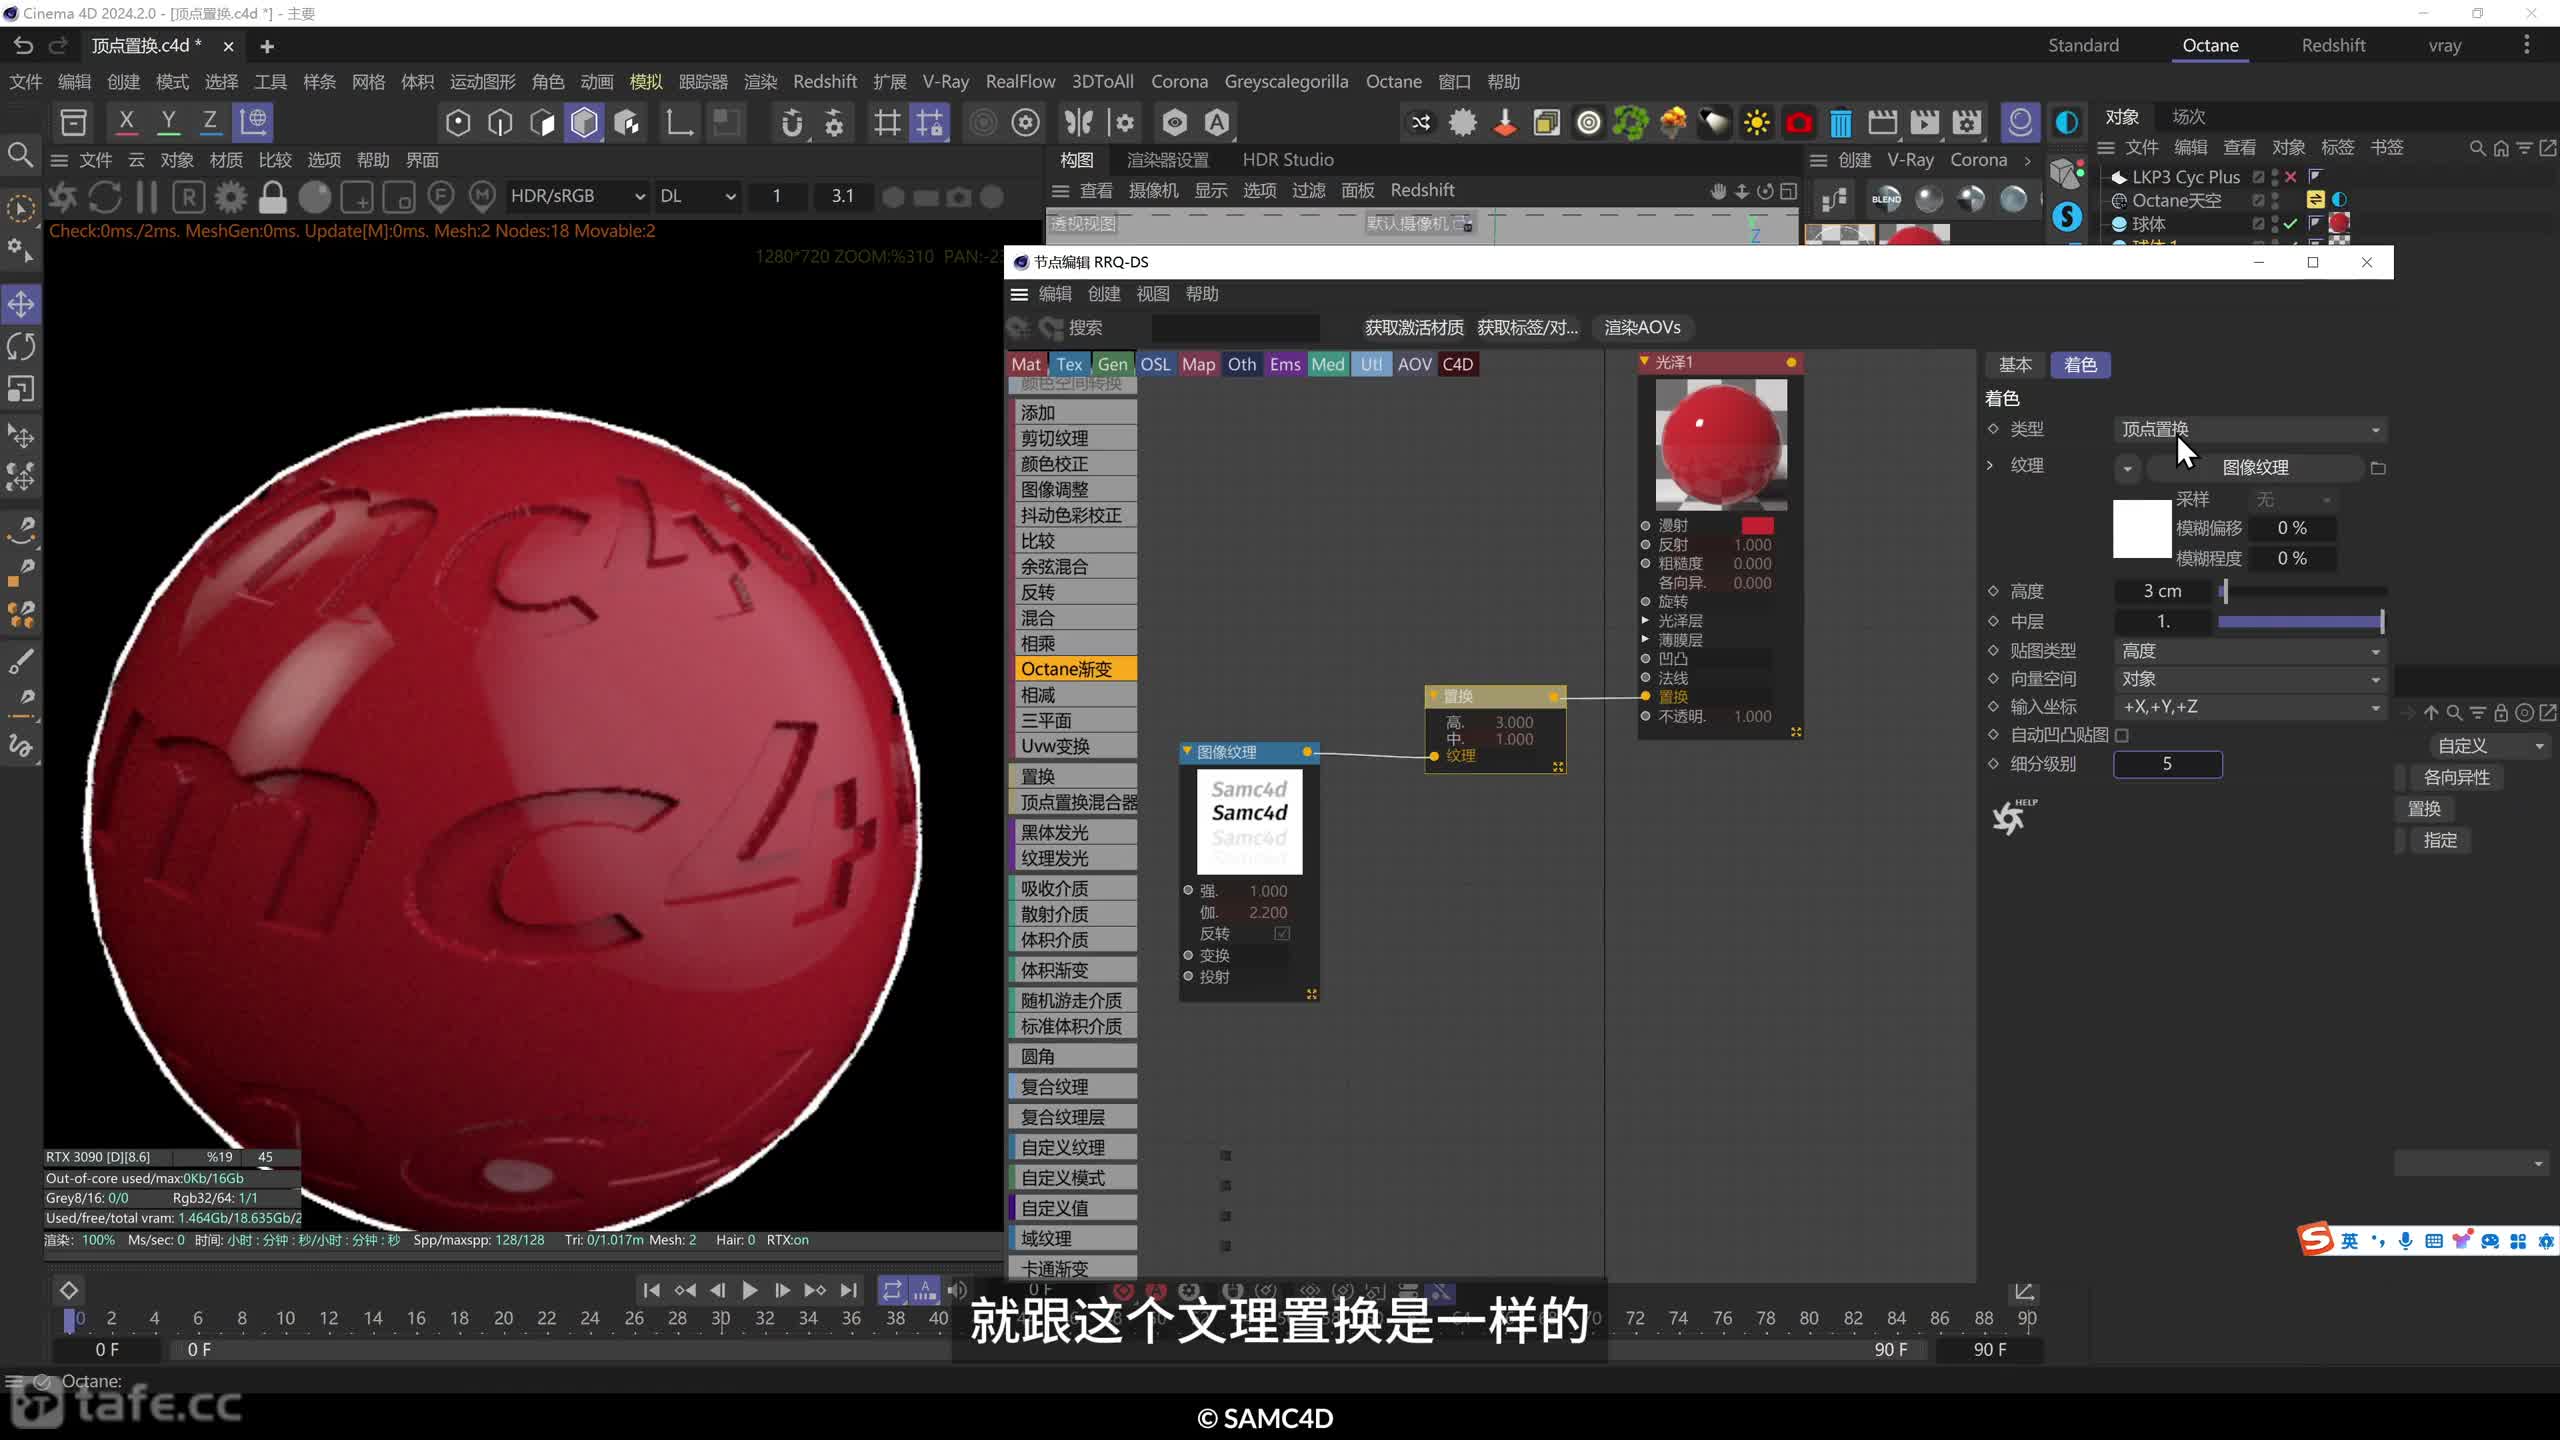Switch to the Redshift layout tab

click(2333, 45)
